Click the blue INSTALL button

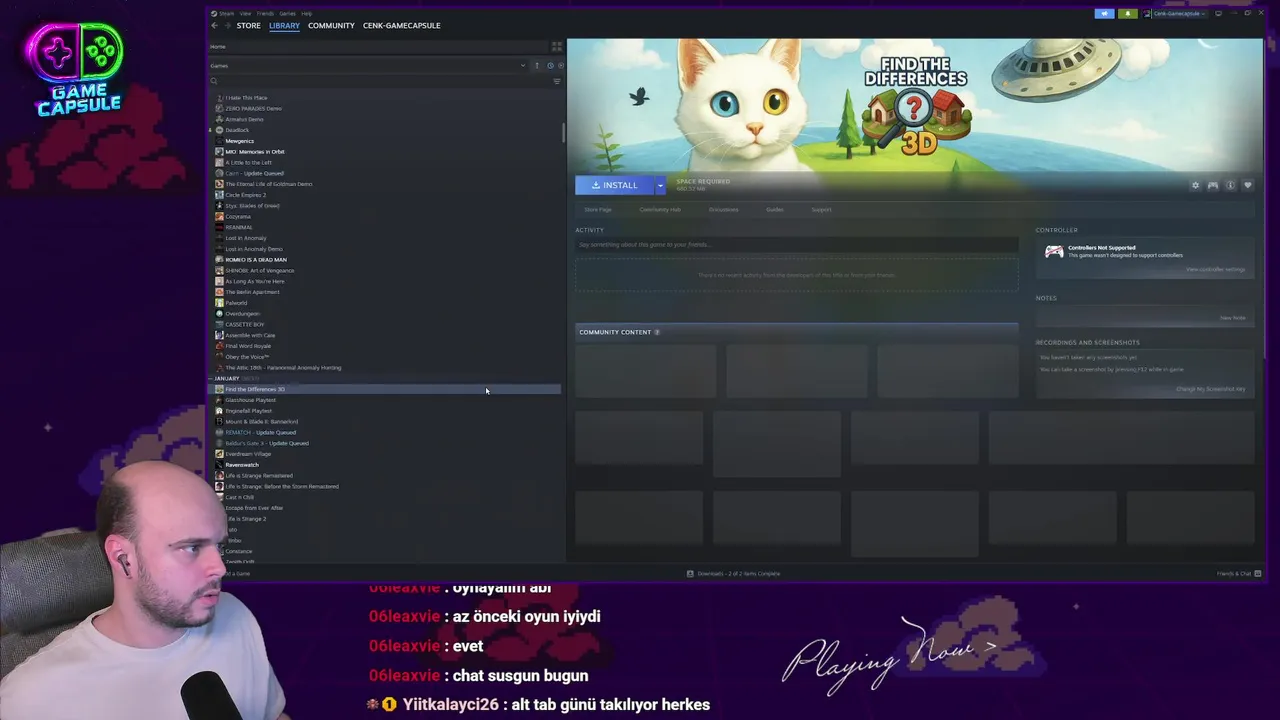click(x=615, y=185)
